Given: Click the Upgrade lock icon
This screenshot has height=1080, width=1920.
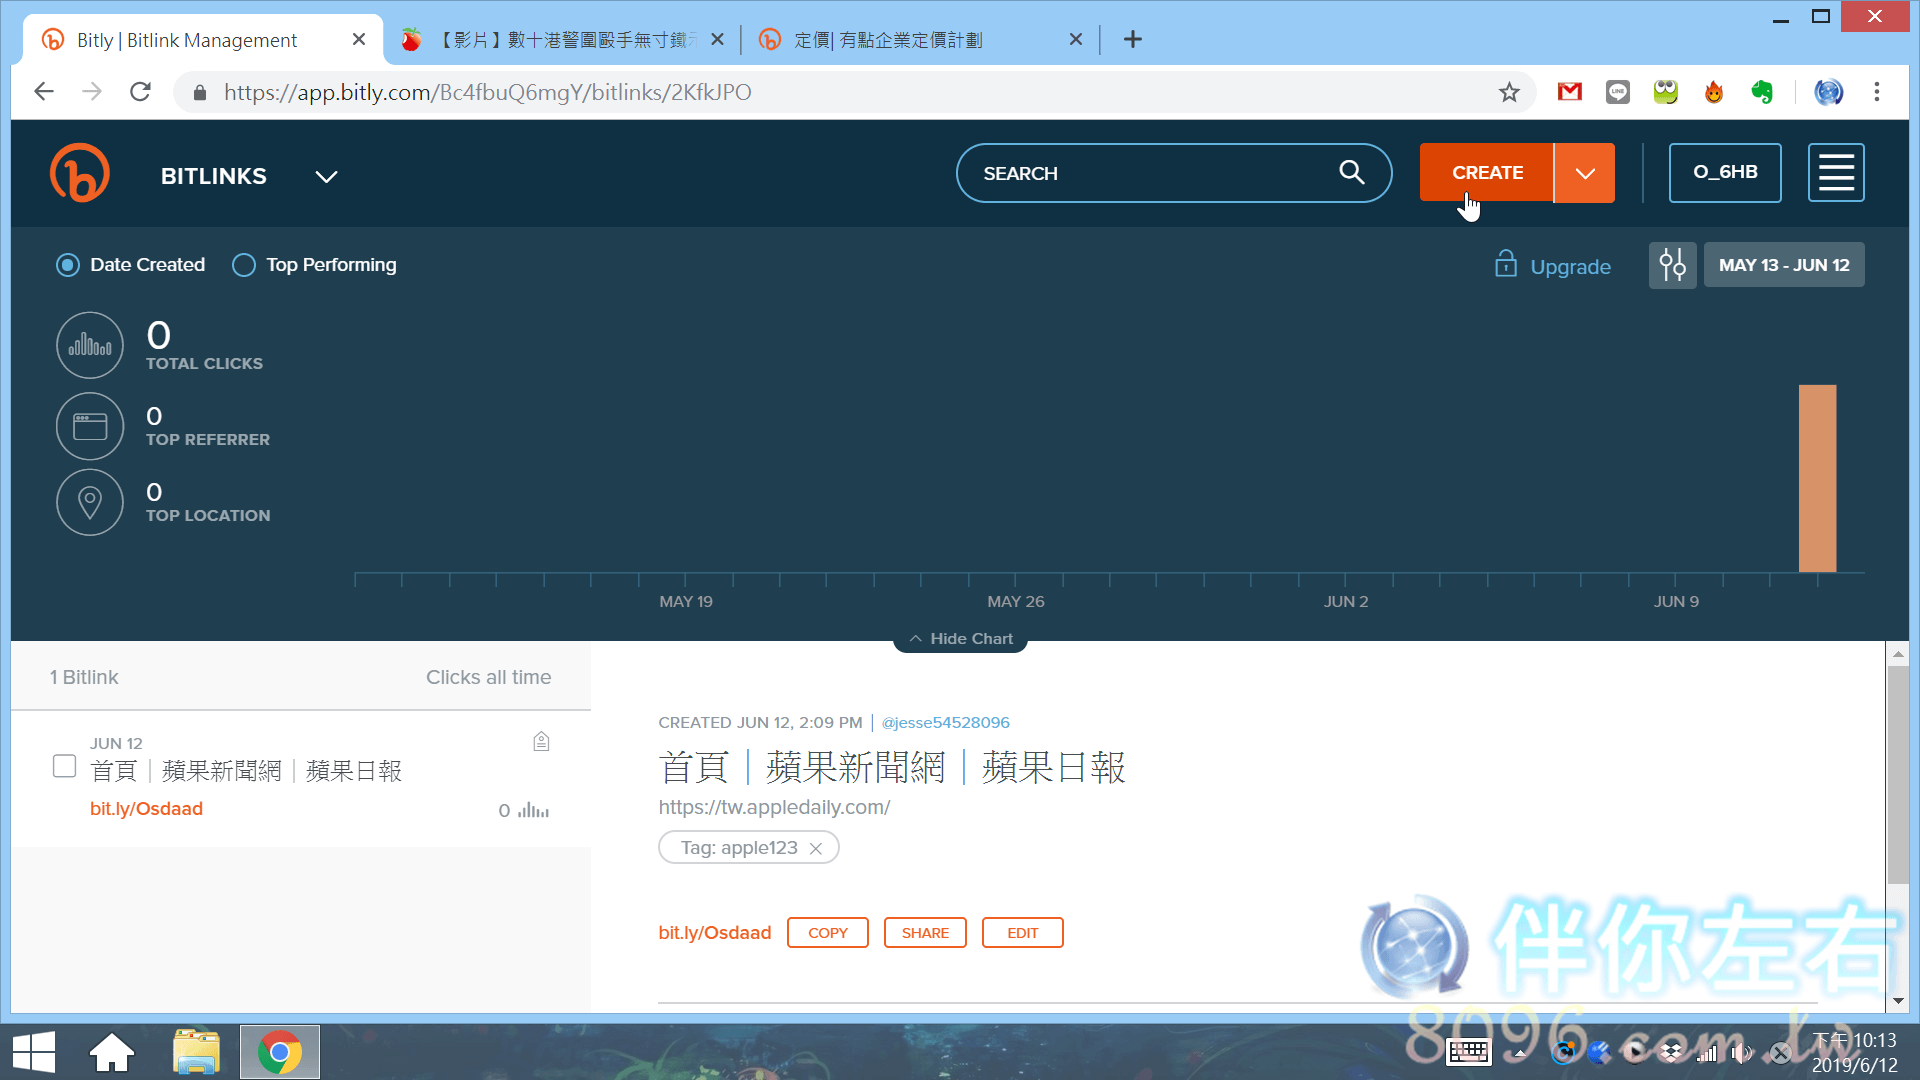Looking at the screenshot, I should [1505, 264].
